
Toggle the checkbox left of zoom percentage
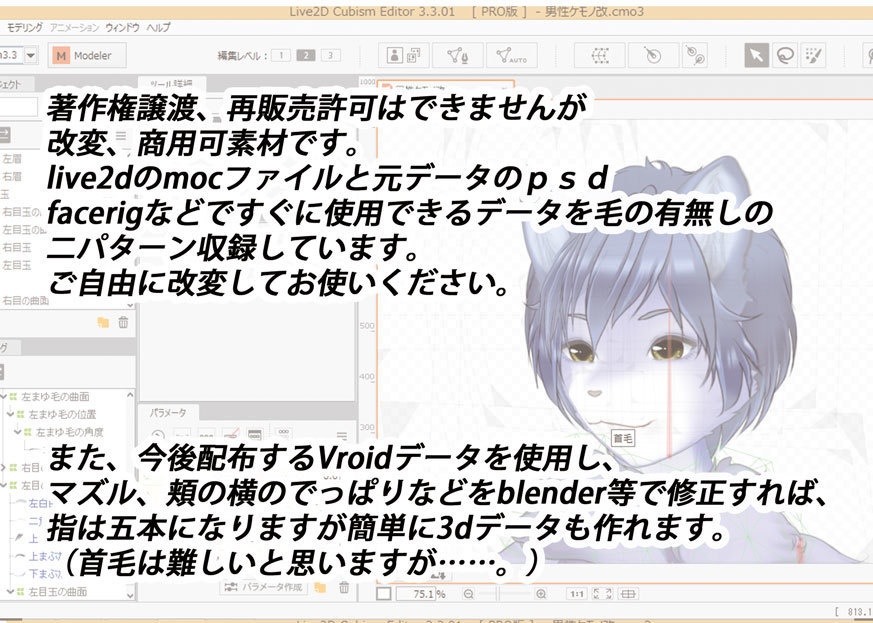point(384,593)
